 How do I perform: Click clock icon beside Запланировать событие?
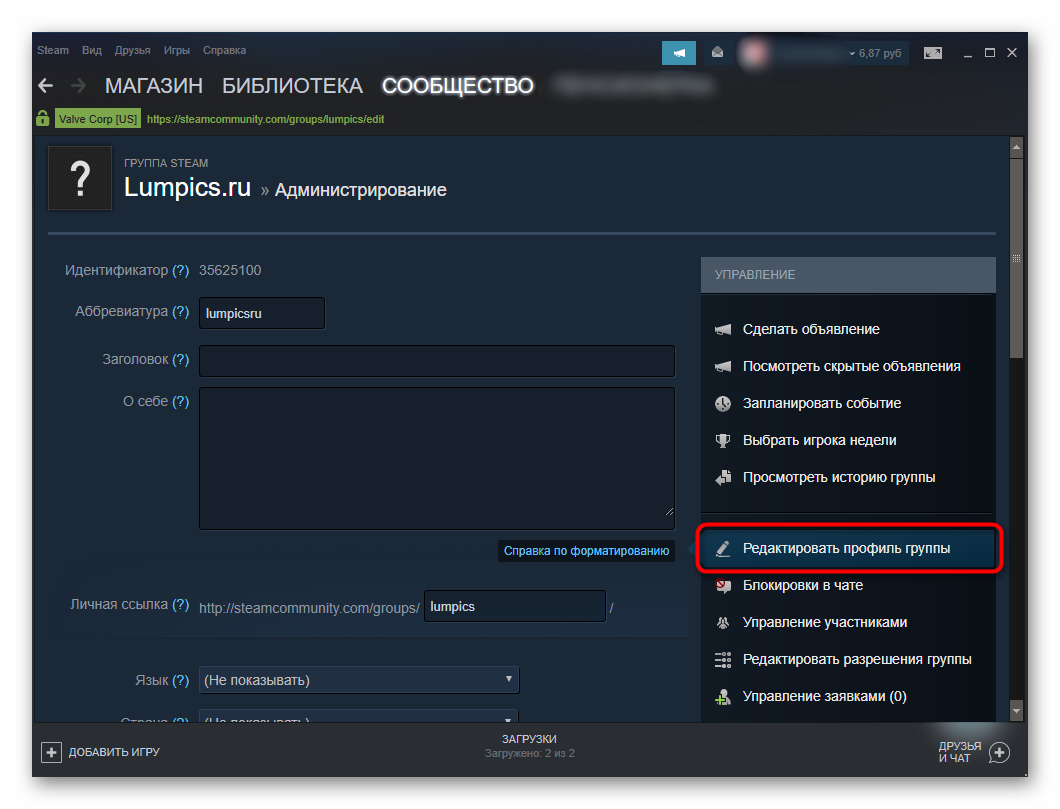[x=723, y=403]
